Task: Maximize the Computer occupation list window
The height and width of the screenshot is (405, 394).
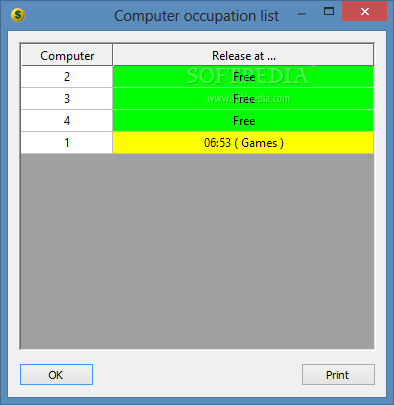Action: [x=329, y=12]
